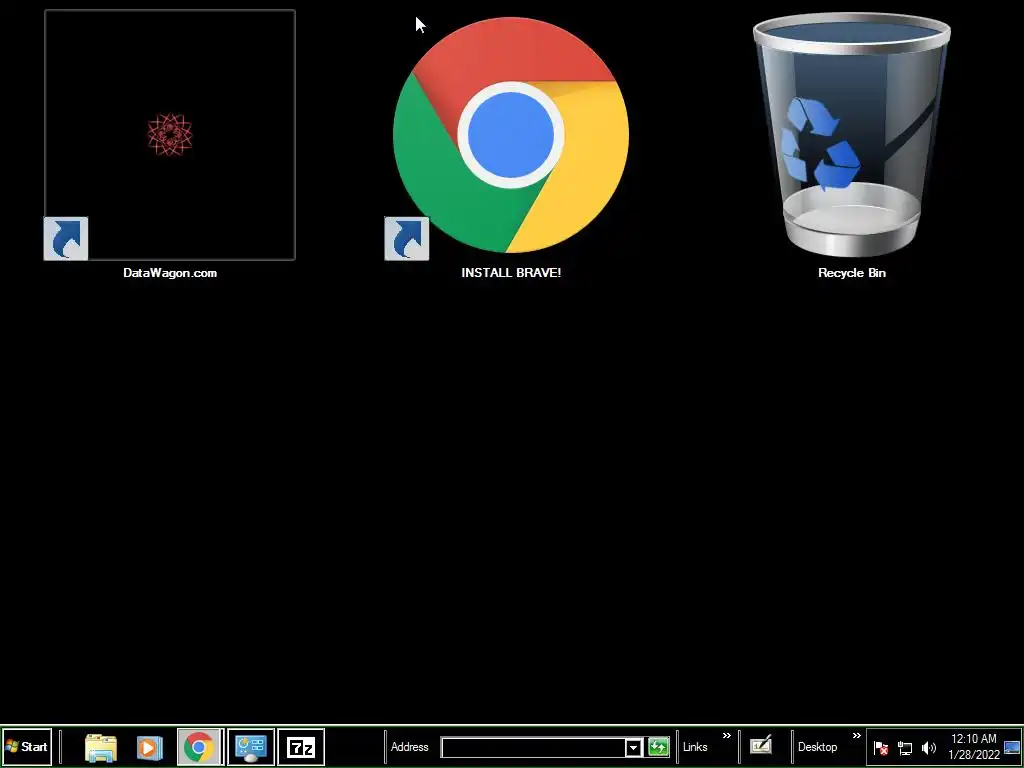This screenshot has height=768, width=1024.
Task: Expand the Desktop toolbar chevron
Action: [857, 736]
